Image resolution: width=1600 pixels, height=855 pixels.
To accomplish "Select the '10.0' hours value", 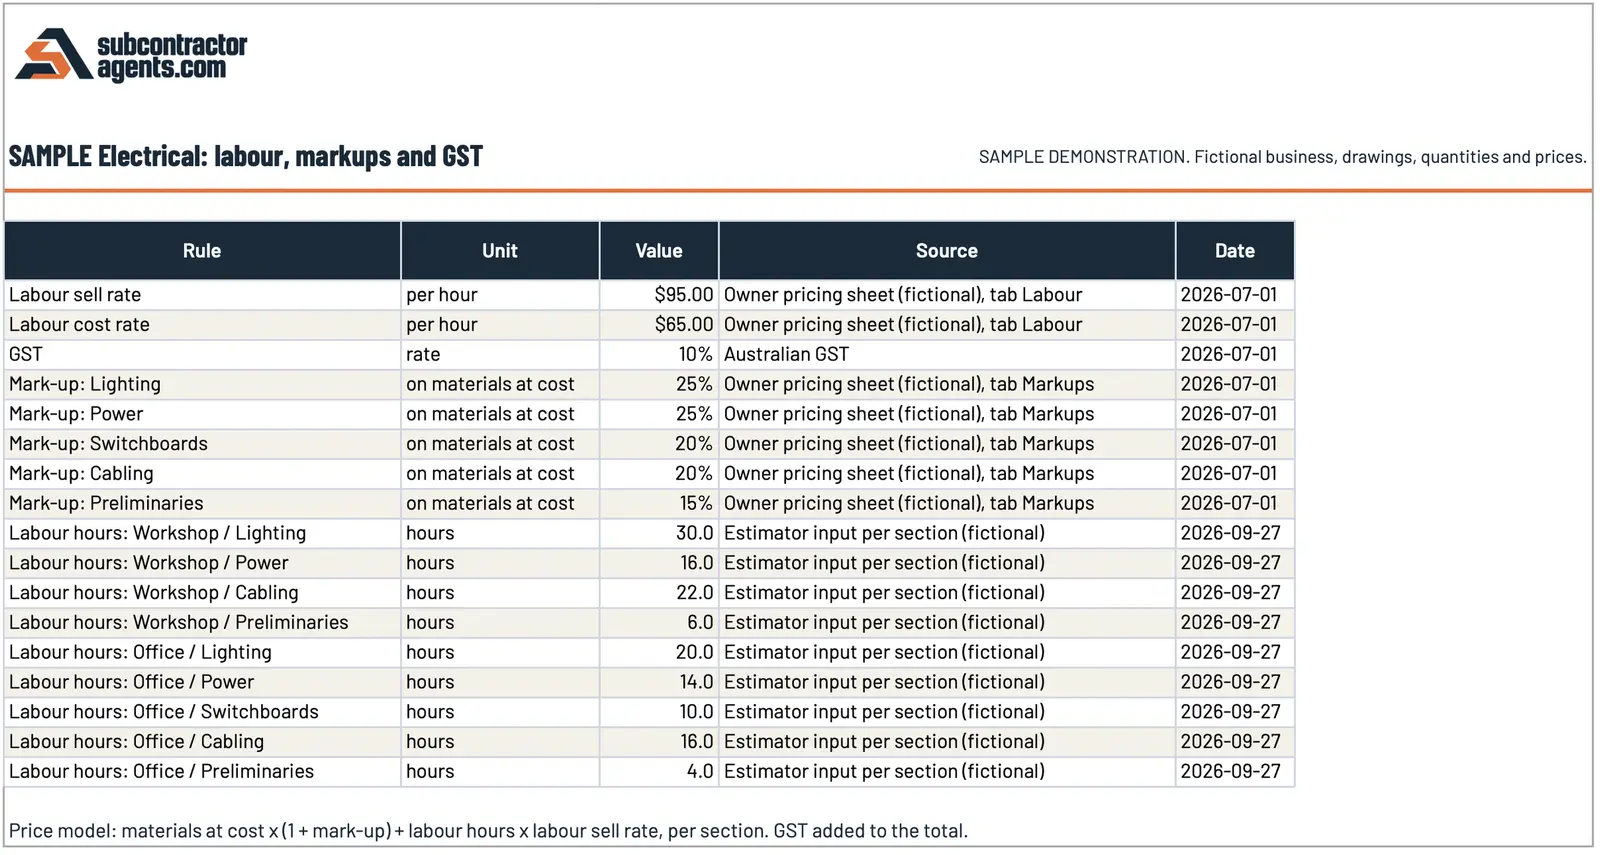I will point(659,712).
